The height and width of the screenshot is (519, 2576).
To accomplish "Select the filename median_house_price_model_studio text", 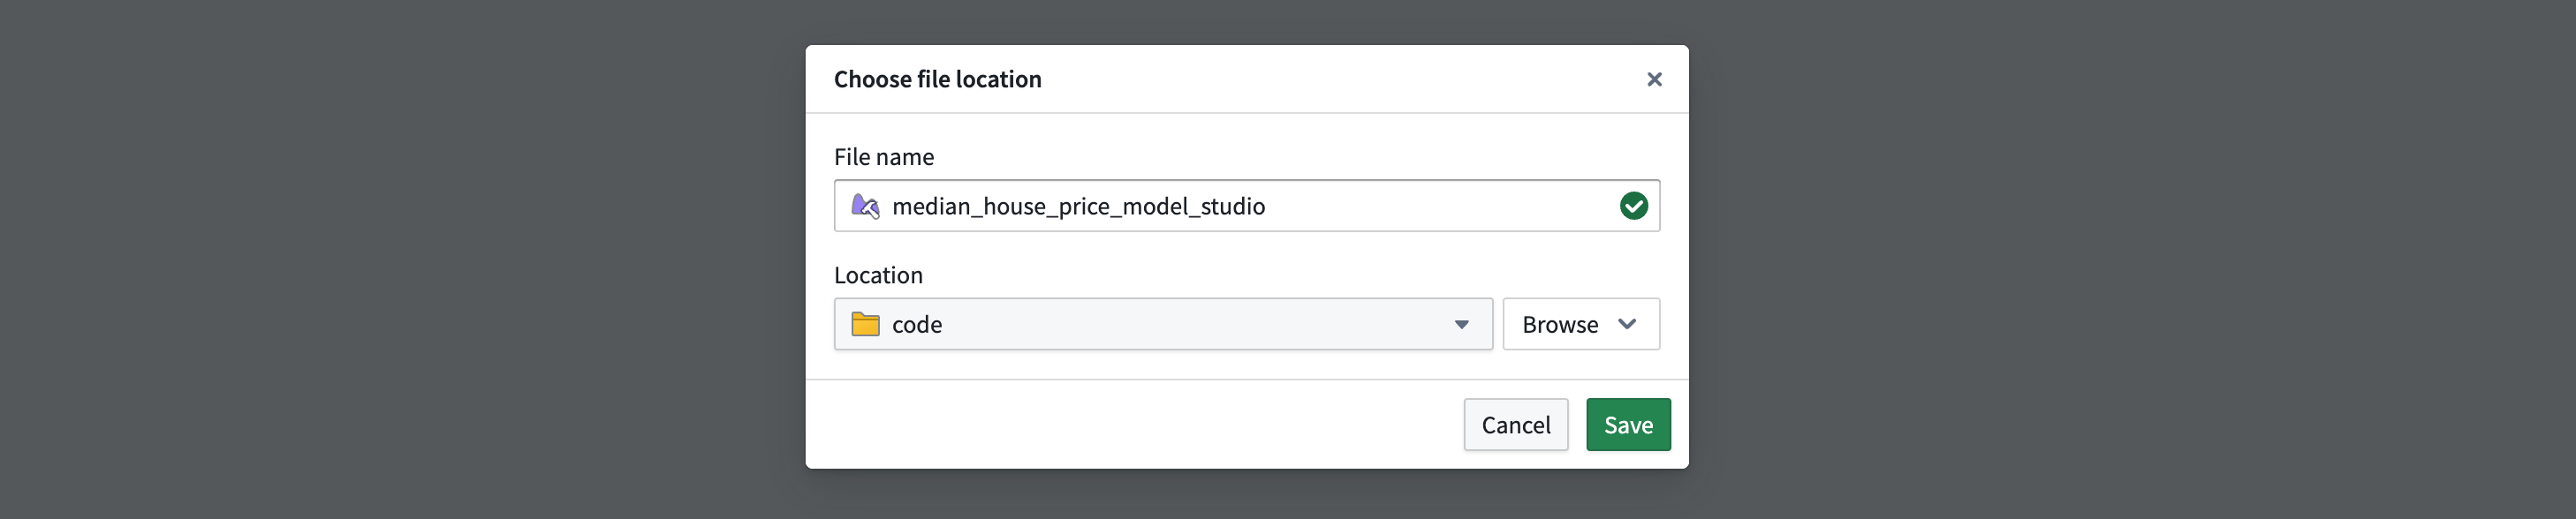I will click(1078, 206).
